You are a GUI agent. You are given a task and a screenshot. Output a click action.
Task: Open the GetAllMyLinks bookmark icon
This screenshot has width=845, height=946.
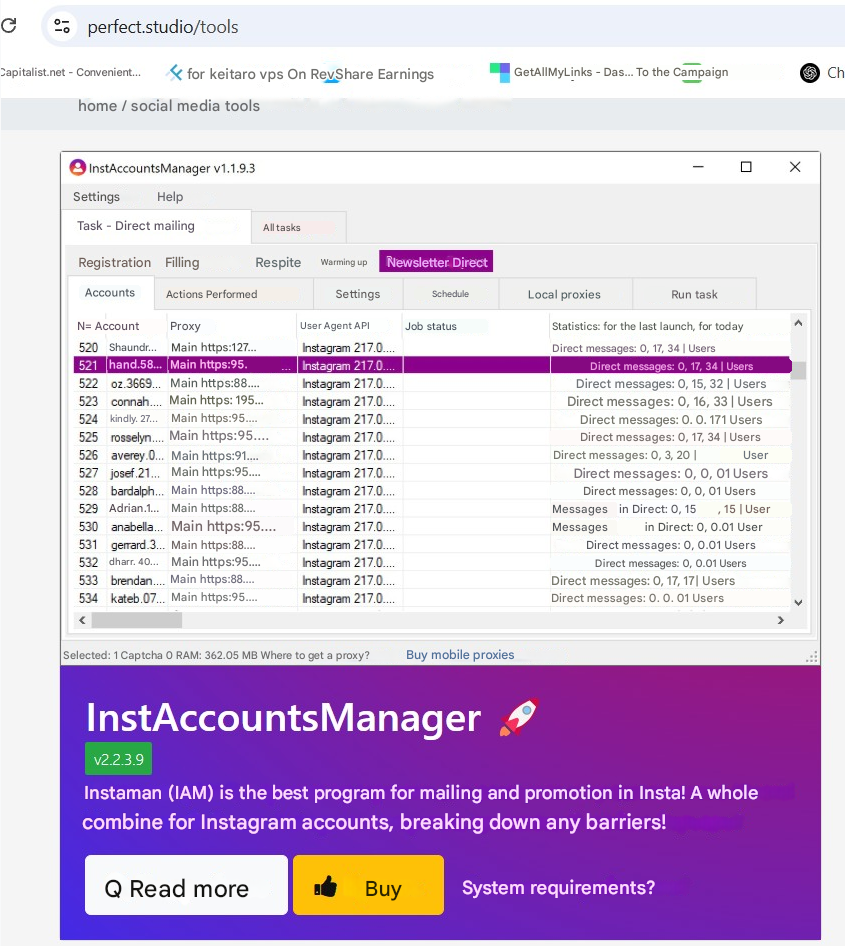pyautogui.click(x=499, y=72)
